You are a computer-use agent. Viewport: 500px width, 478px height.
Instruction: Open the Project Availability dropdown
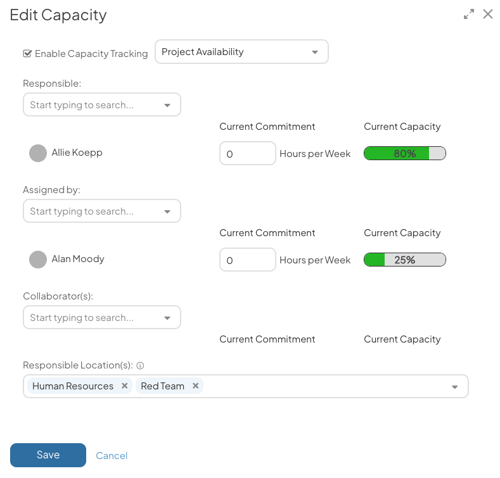(242, 52)
